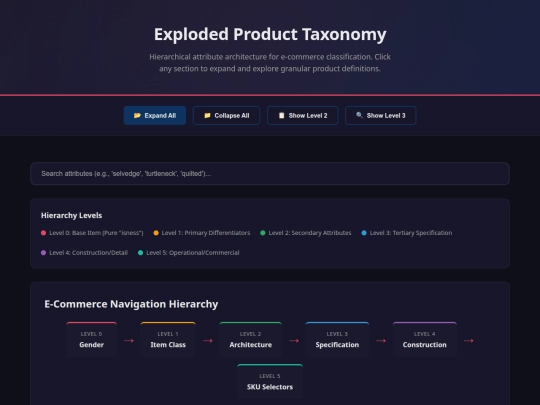The image size is (540, 405).
Task: Click the 'Exploded Product Taxonomy' title
Action: [x=270, y=34]
